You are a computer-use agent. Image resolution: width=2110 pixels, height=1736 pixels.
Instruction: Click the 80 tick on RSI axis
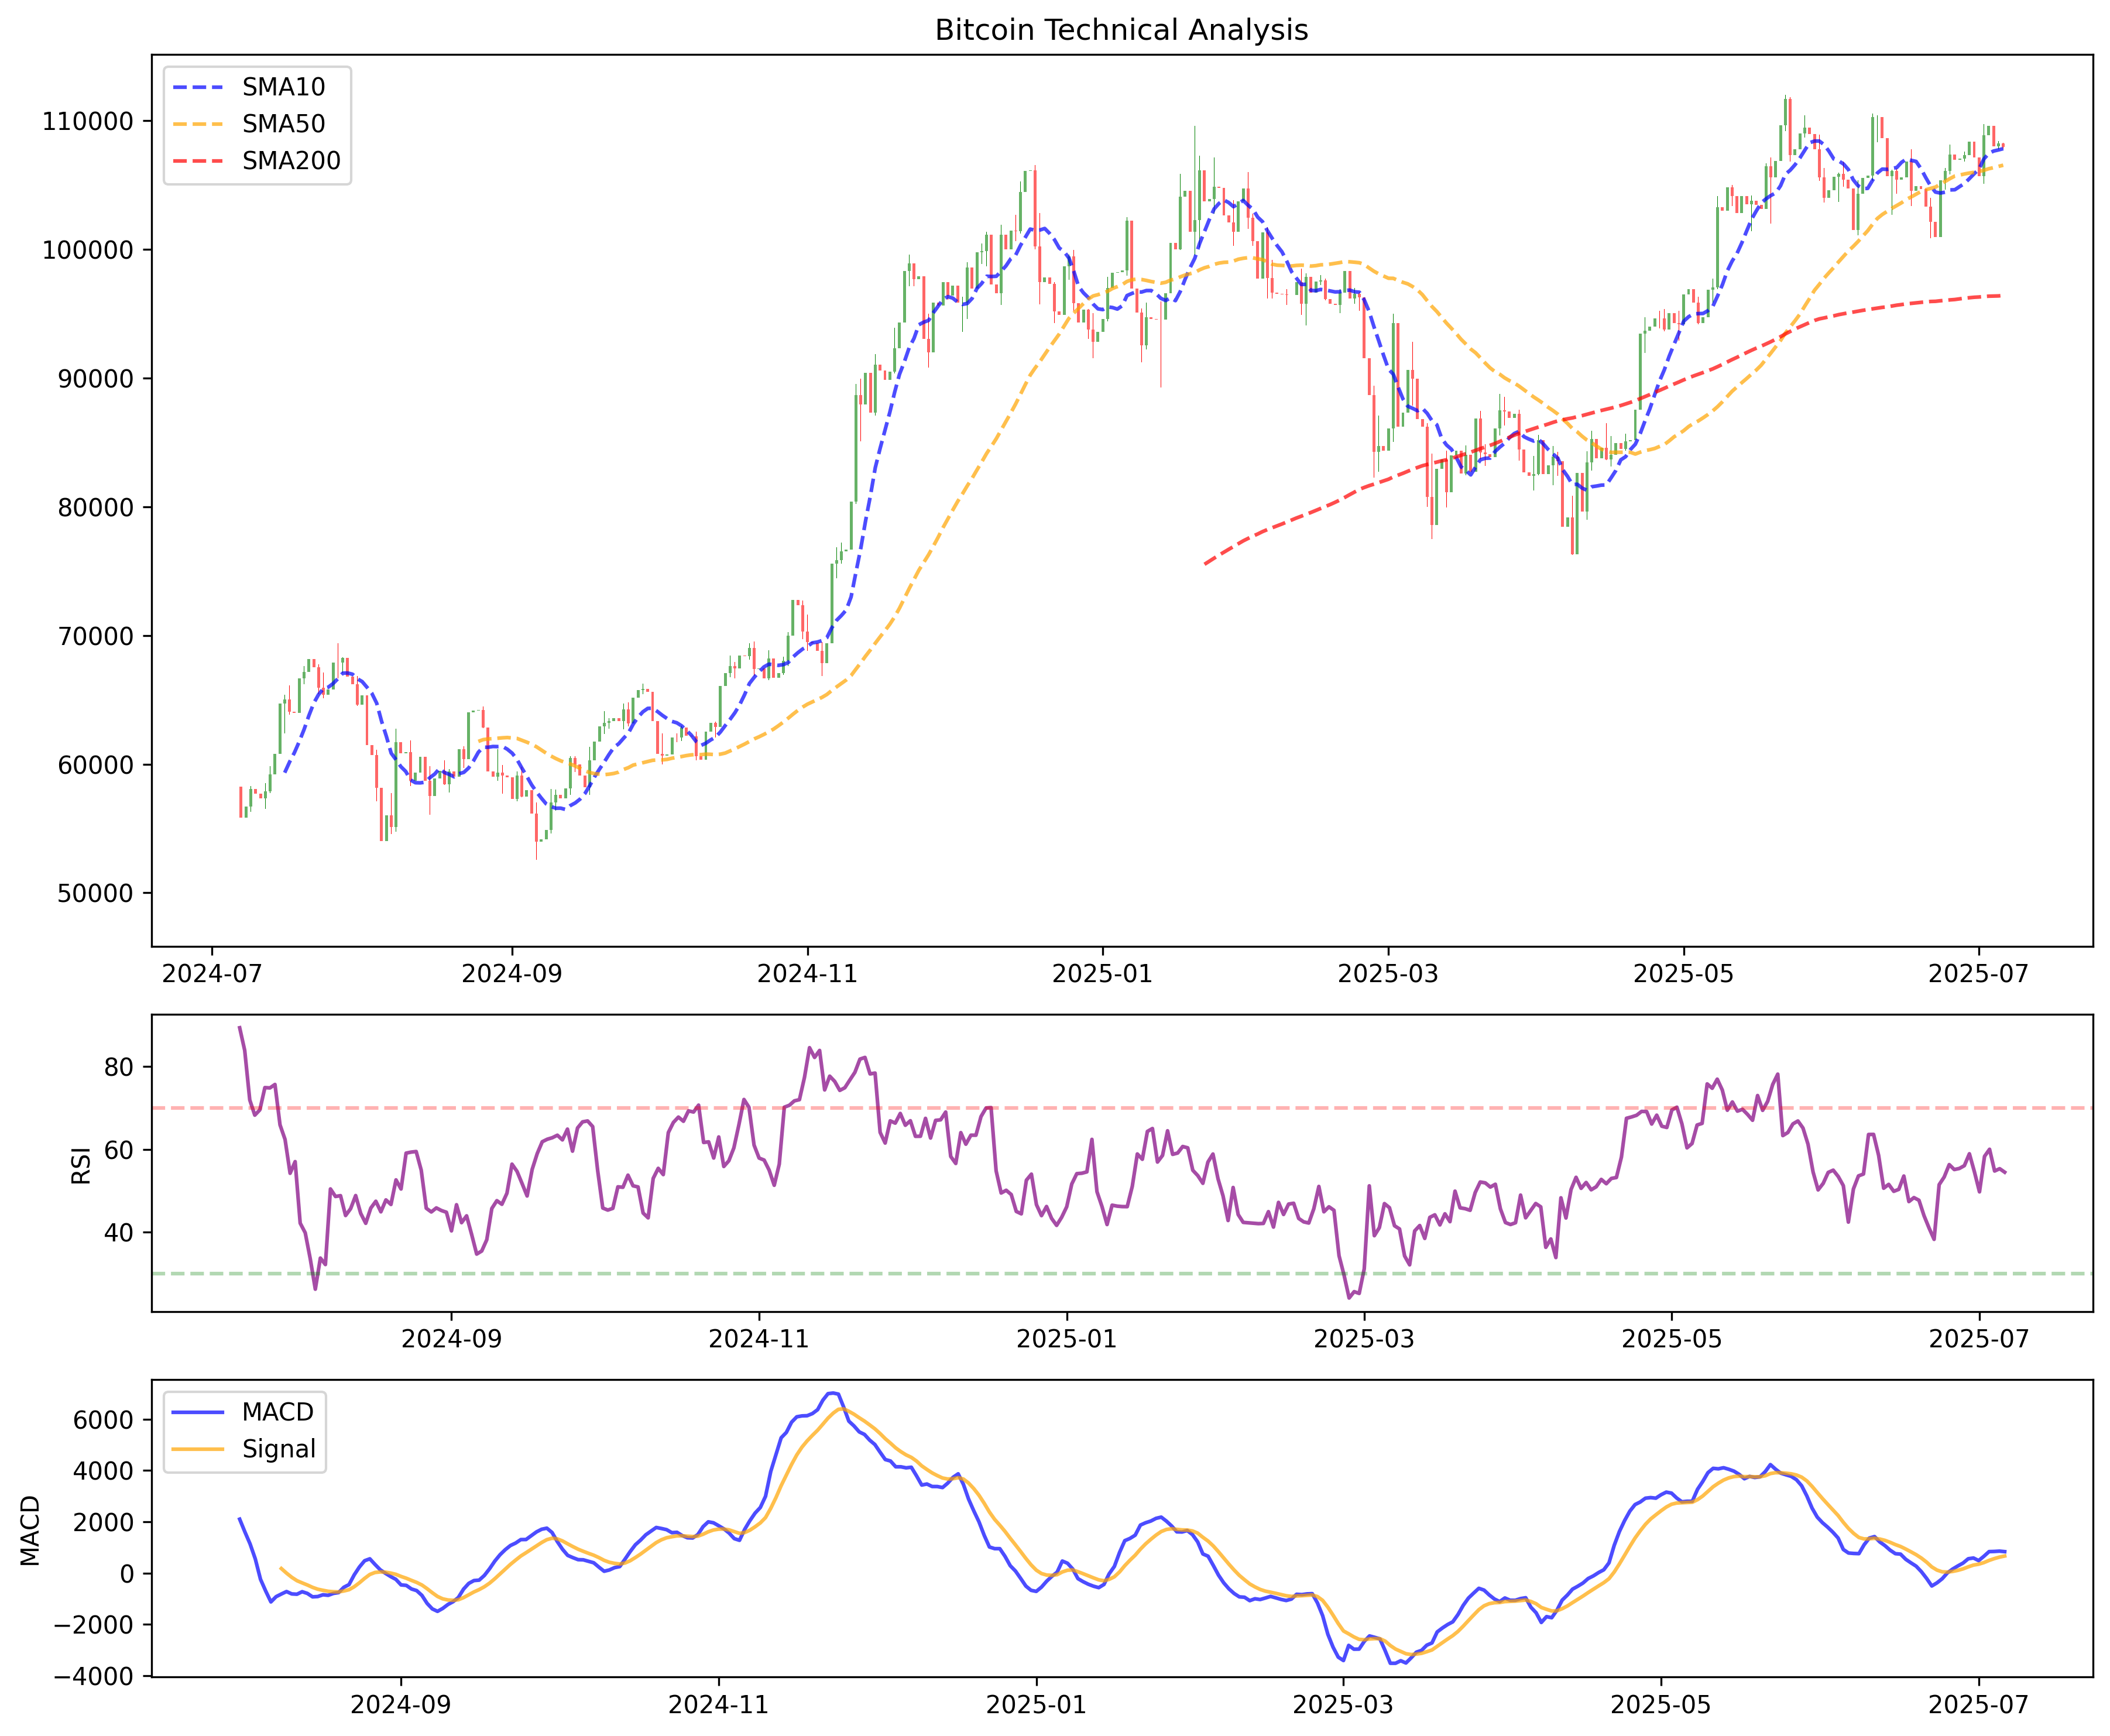point(118,1067)
